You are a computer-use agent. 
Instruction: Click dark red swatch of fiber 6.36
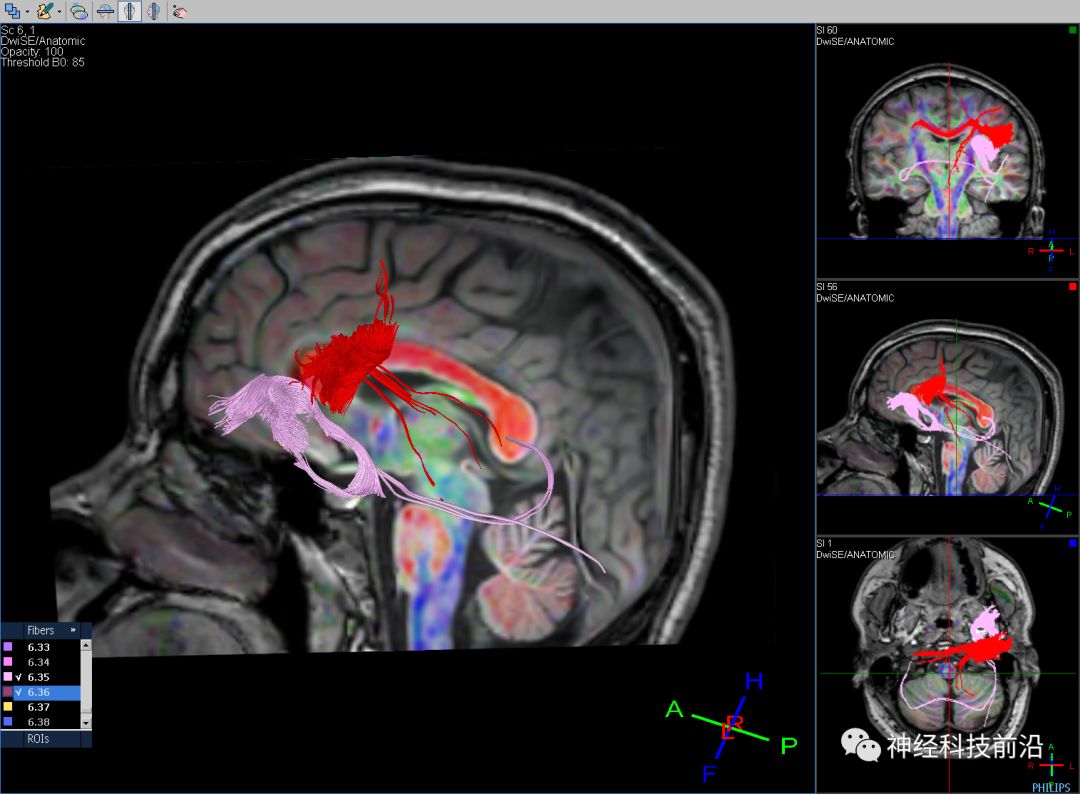(8, 691)
